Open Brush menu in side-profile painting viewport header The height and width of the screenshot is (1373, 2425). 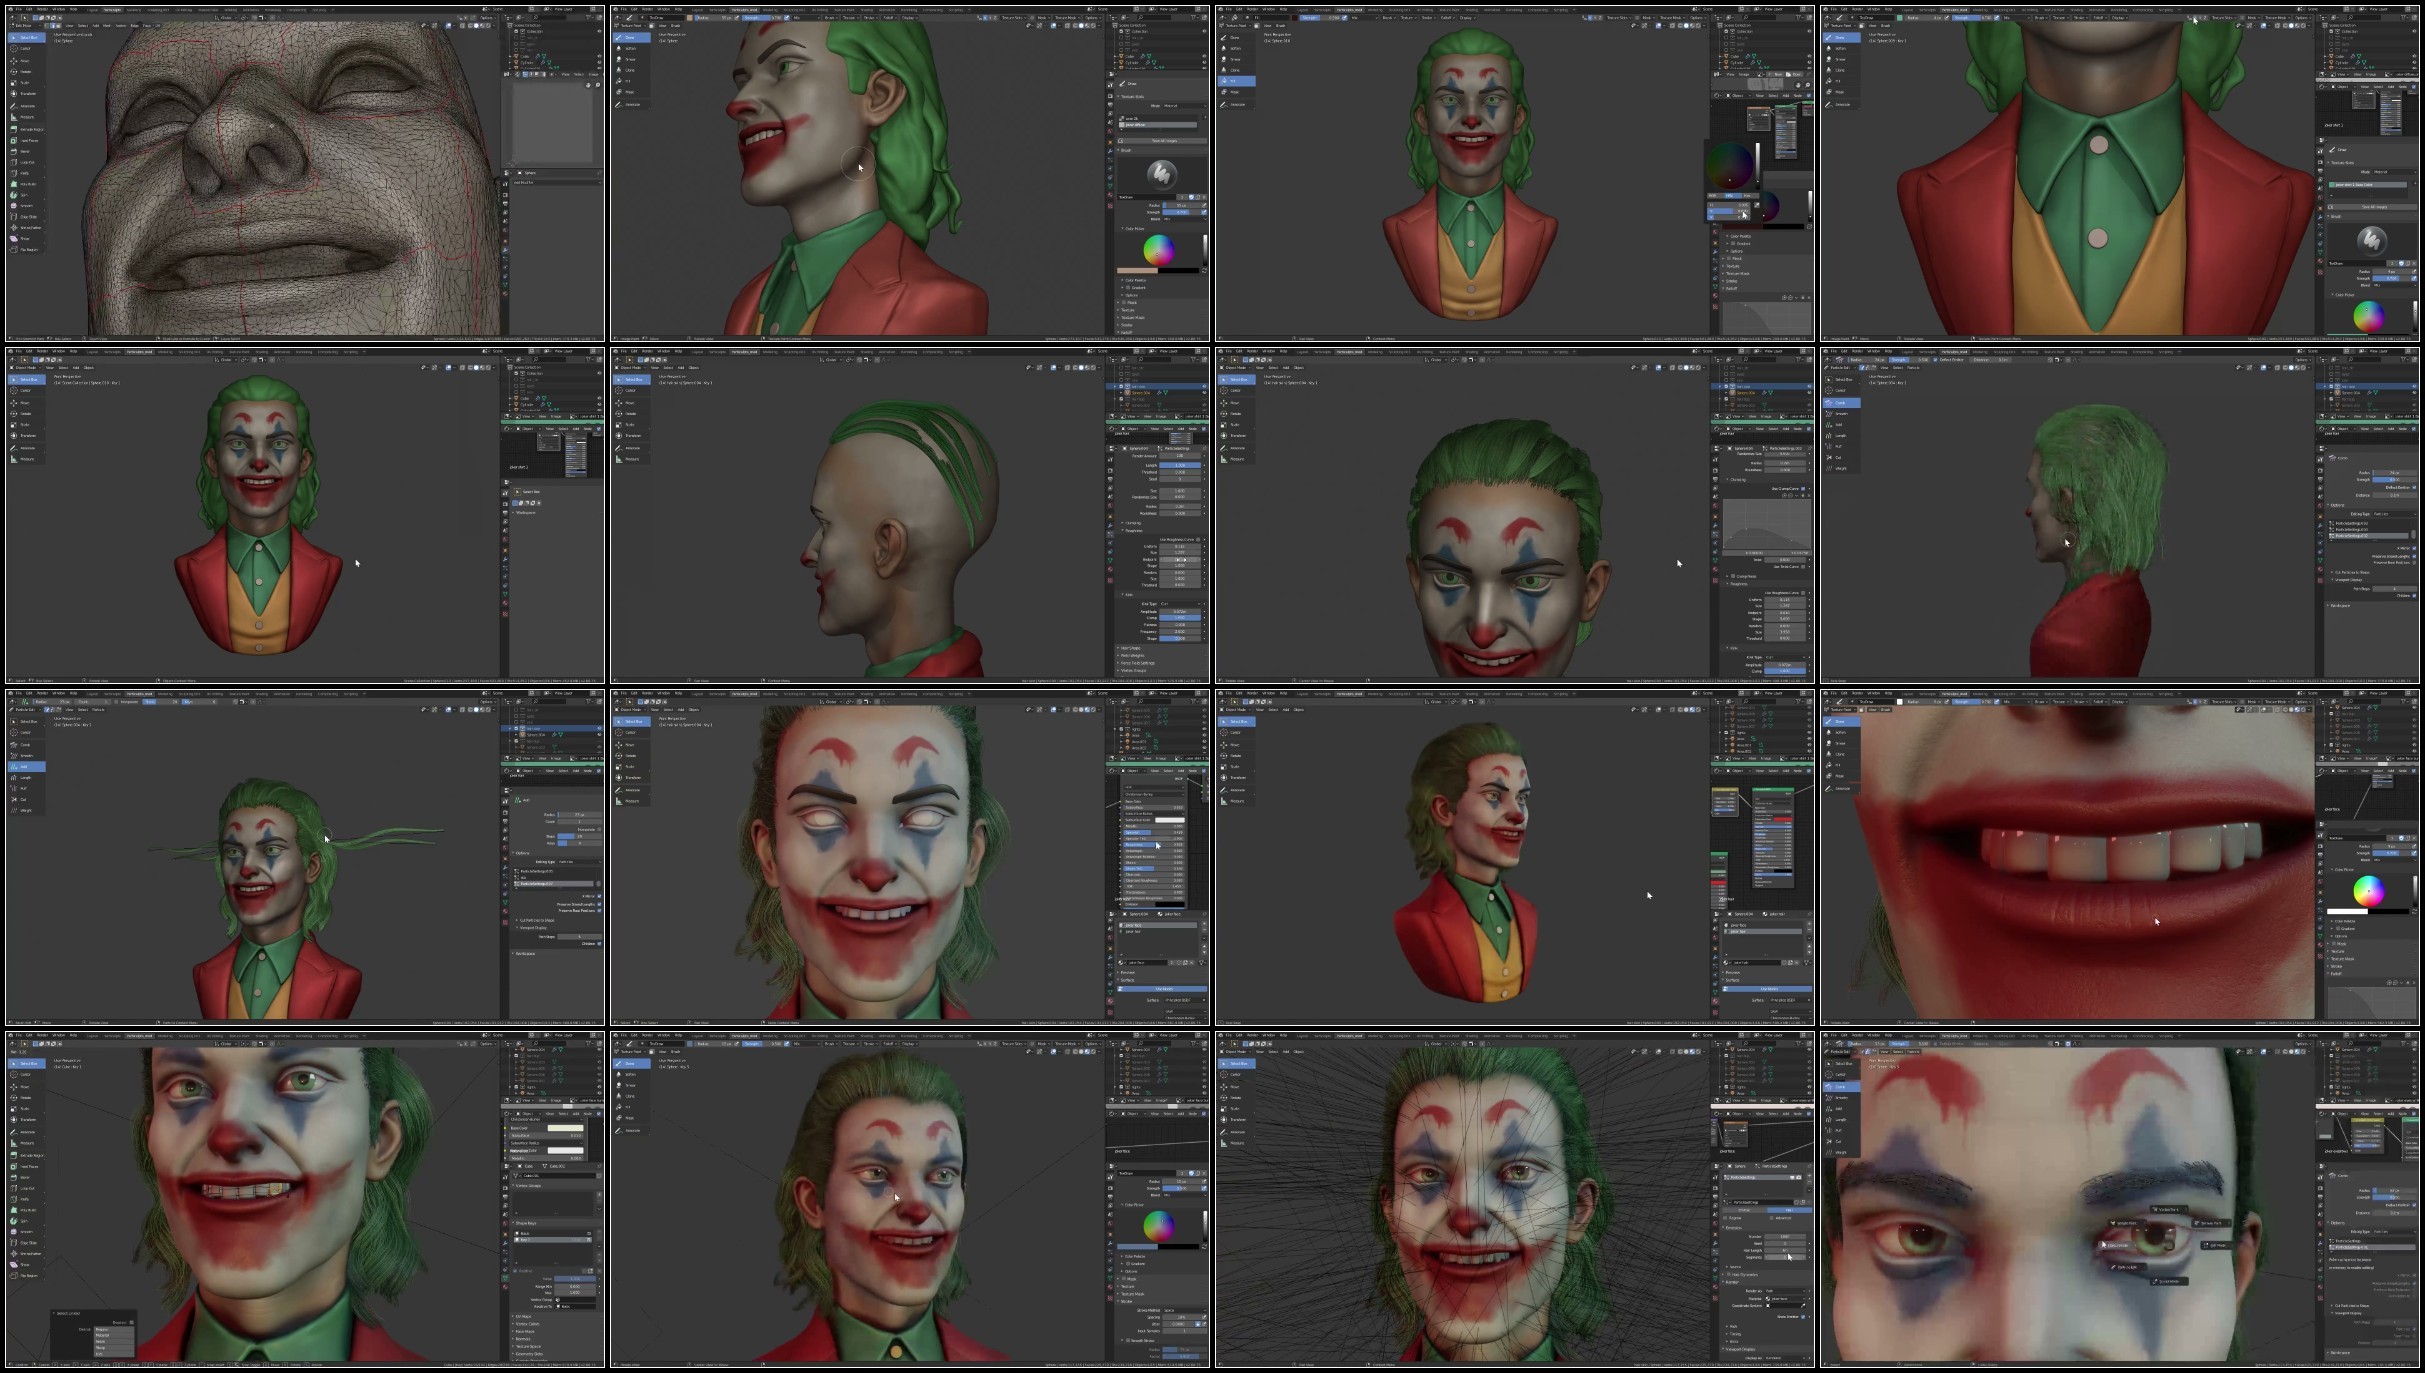pyautogui.click(x=676, y=26)
